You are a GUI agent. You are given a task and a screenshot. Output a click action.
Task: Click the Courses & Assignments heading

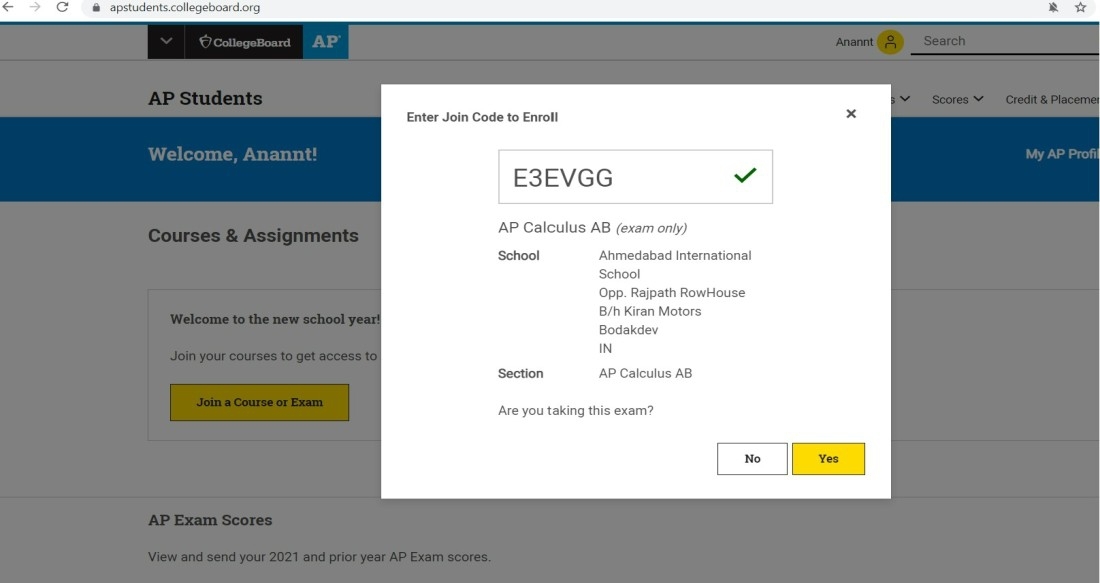[x=253, y=236]
